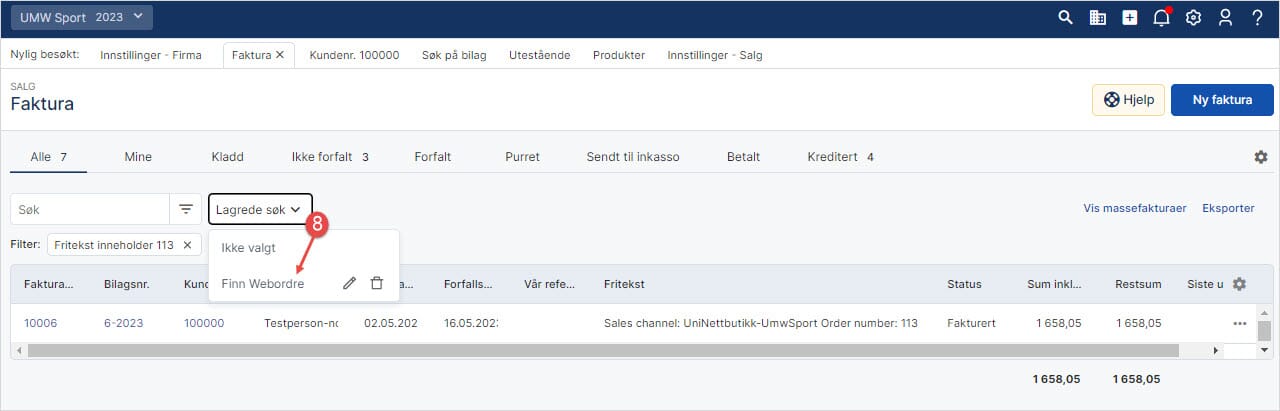Select the Ikke forfalt tab

click(322, 157)
